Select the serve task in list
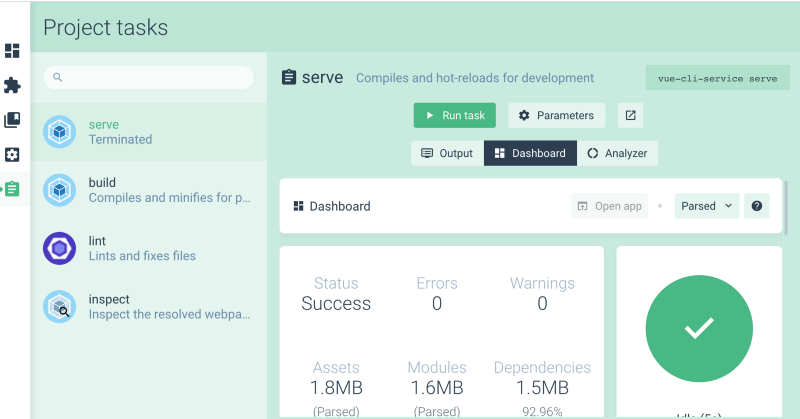Viewport: 800px width, 419px height. click(x=148, y=132)
